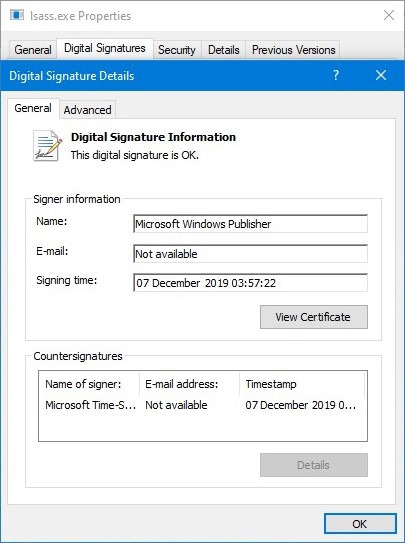Click the signer Name field

pos(250,224)
